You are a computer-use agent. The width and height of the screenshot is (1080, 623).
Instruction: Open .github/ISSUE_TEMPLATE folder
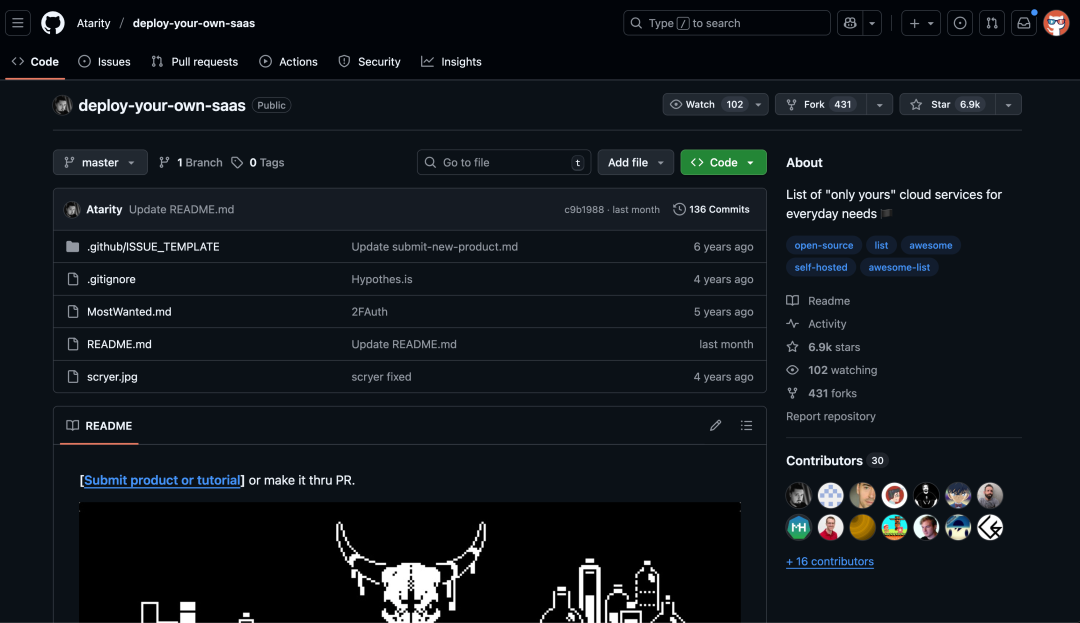(x=153, y=246)
